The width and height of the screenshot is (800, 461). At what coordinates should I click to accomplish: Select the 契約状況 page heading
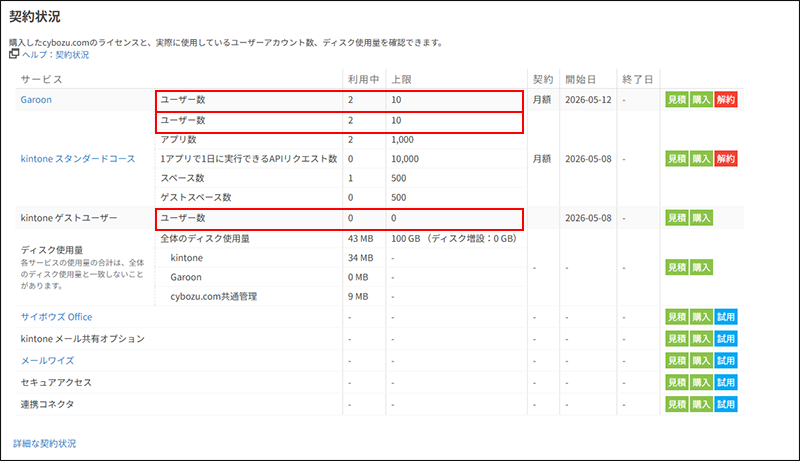click(x=35, y=16)
